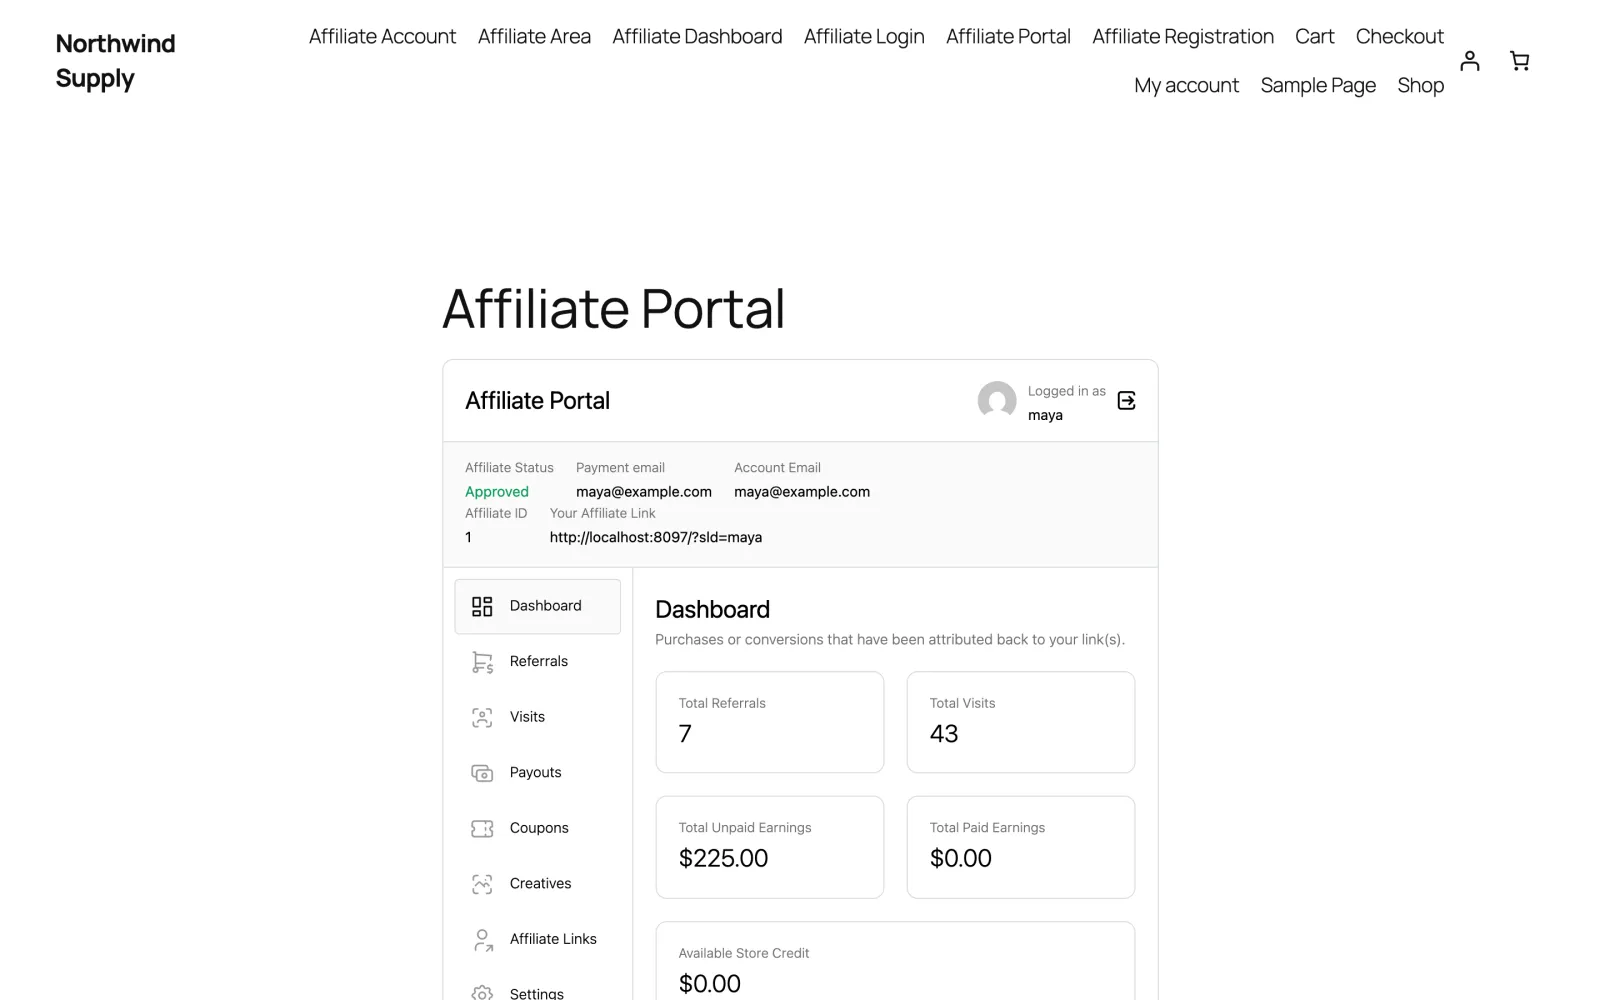The height and width of the screenshot is (1000, 1600).
Task: Click Affiliate Portal in top navigation
Action: (1008, 37)
